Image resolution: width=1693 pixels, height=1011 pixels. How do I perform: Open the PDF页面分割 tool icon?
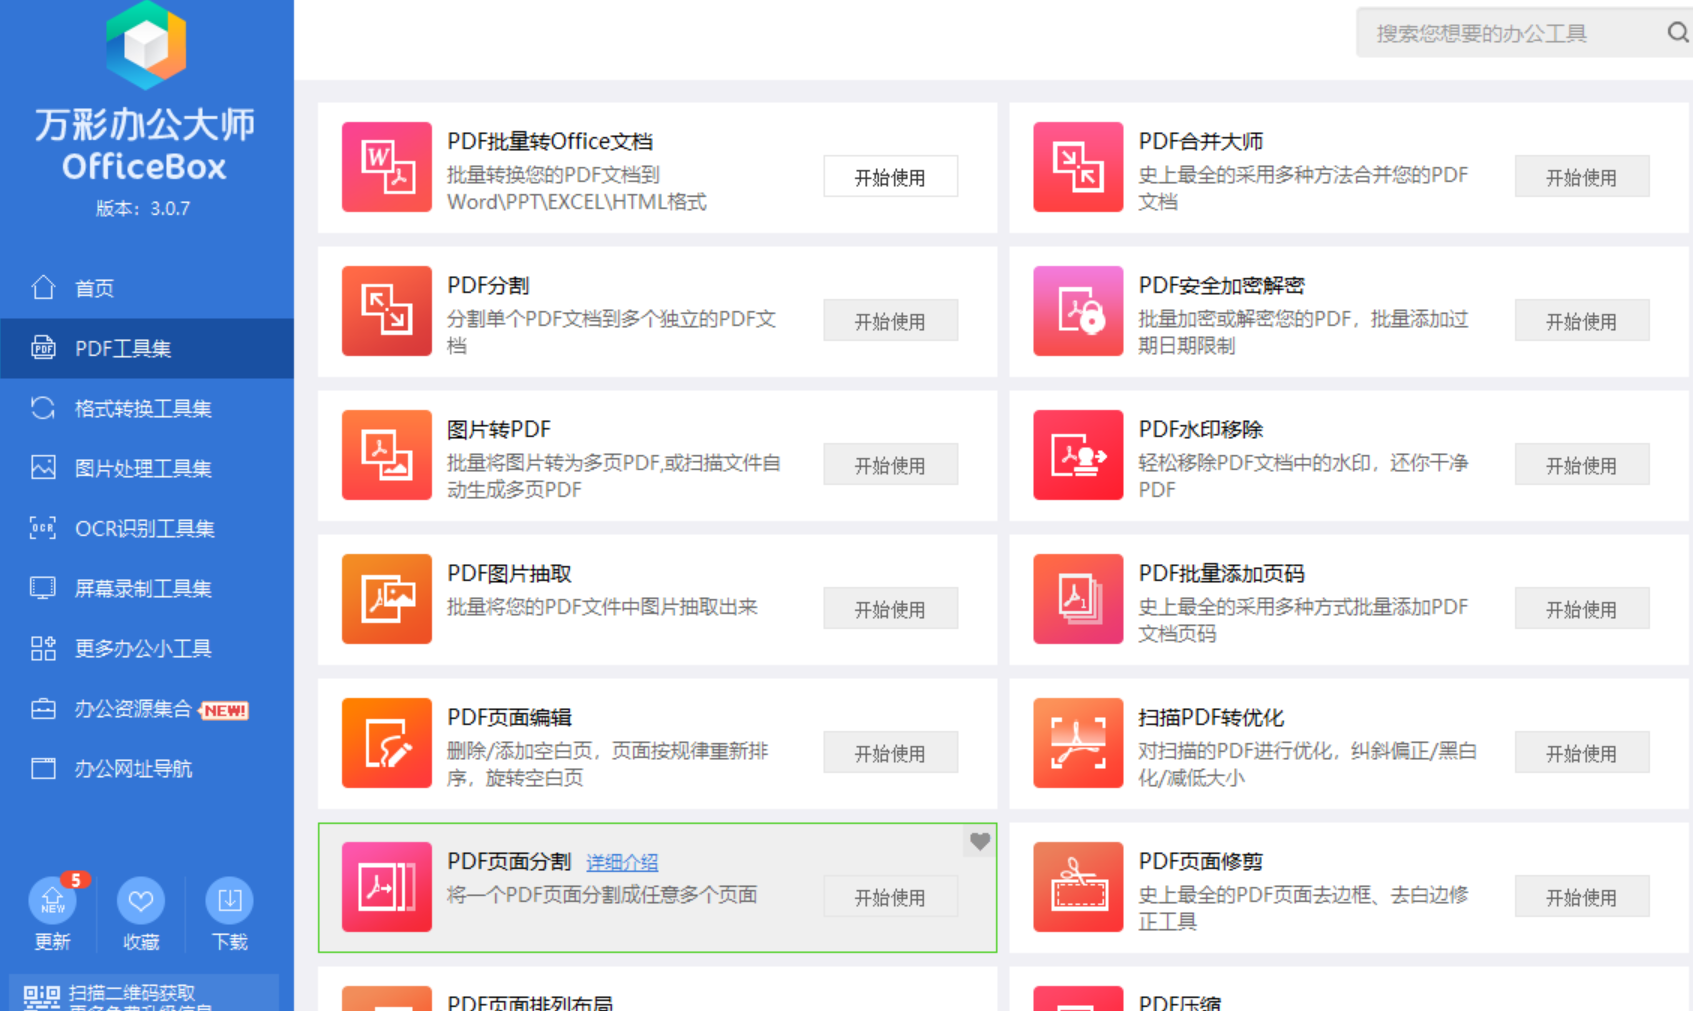click(x=387, y=887)
